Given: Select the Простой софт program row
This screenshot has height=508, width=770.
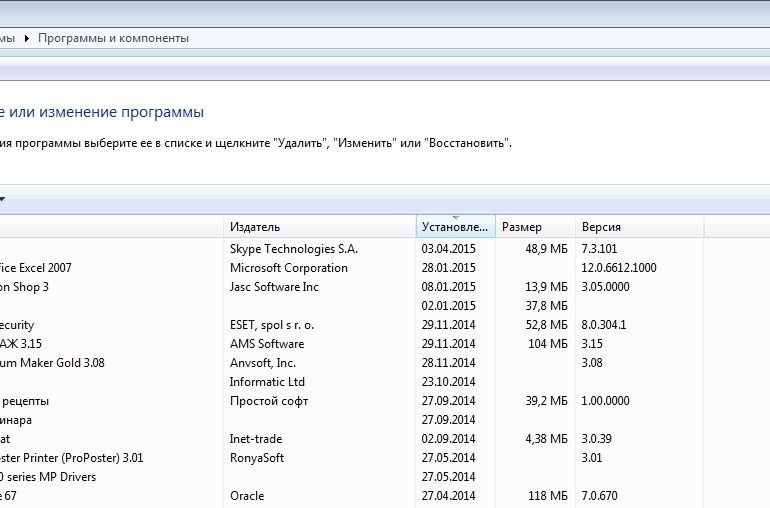Looking at the screenshot, I should (x=269, y=401).
